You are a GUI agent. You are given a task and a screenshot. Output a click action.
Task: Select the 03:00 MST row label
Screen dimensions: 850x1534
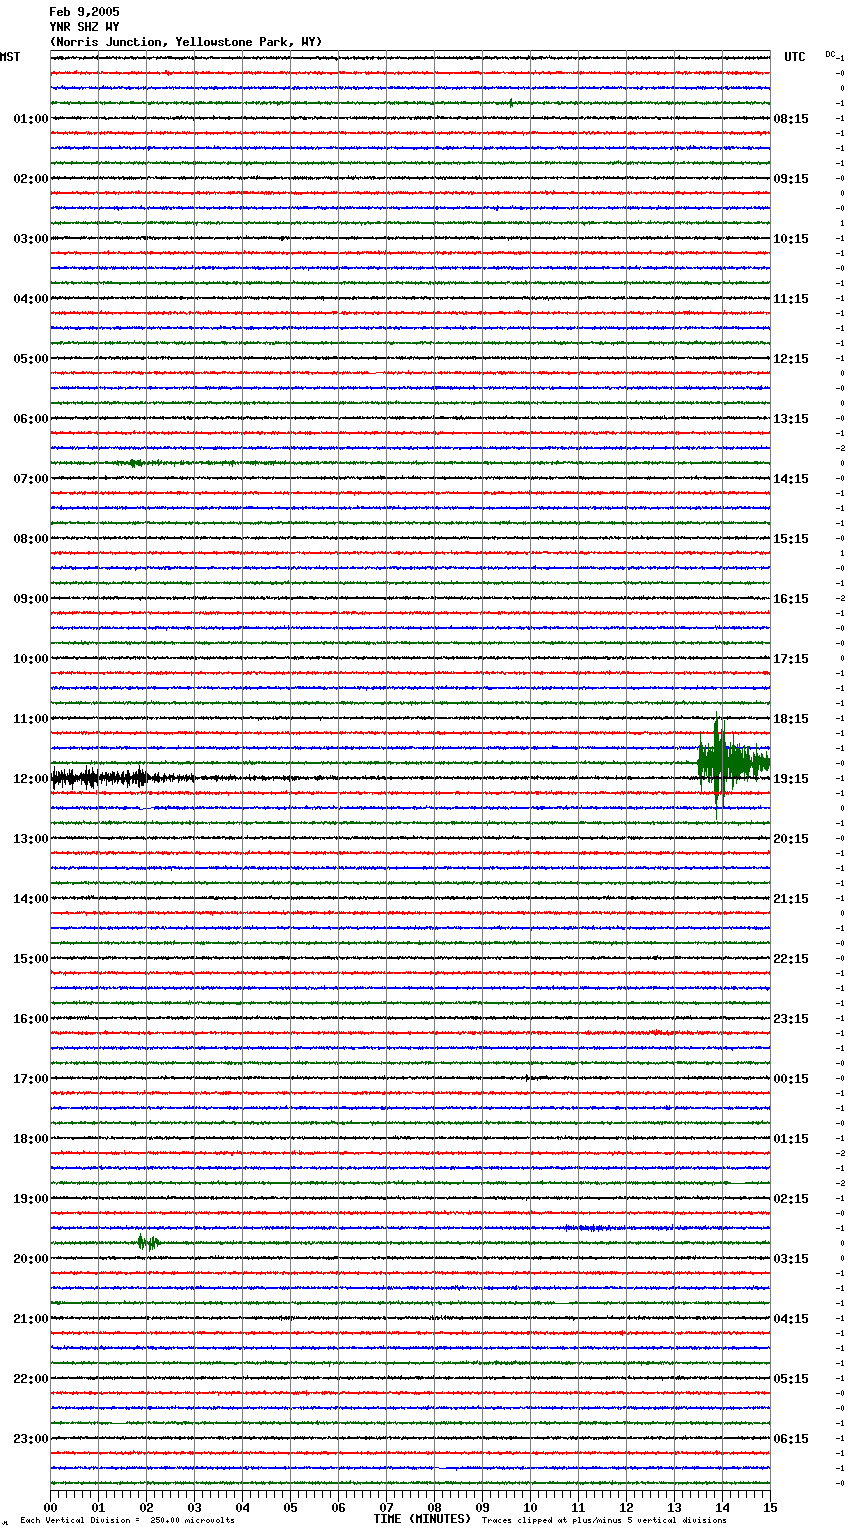31,239
